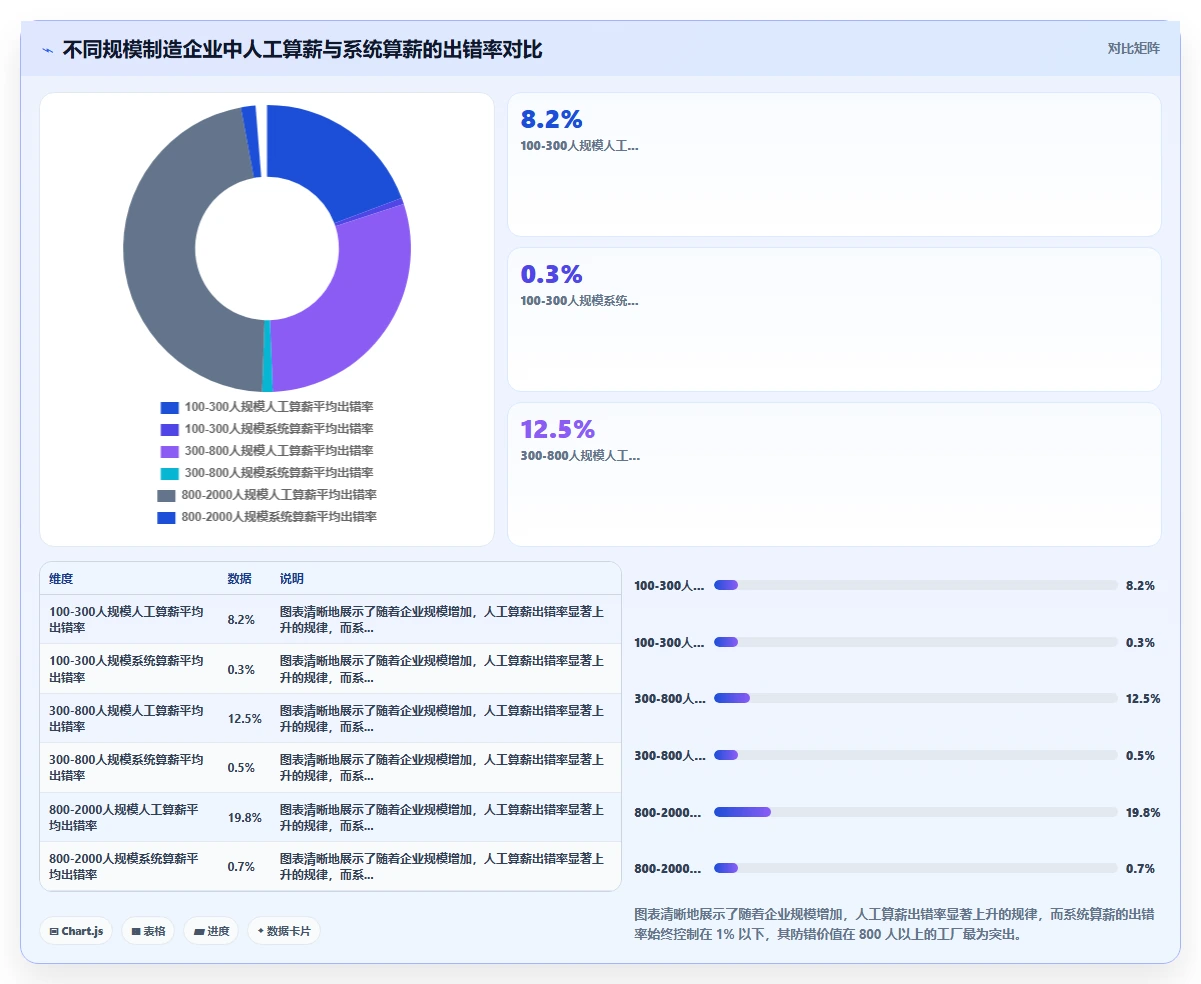Click the 19.8% value beside the progress bar
This screenshot has height=984, width=1201.
(1143, 812)
